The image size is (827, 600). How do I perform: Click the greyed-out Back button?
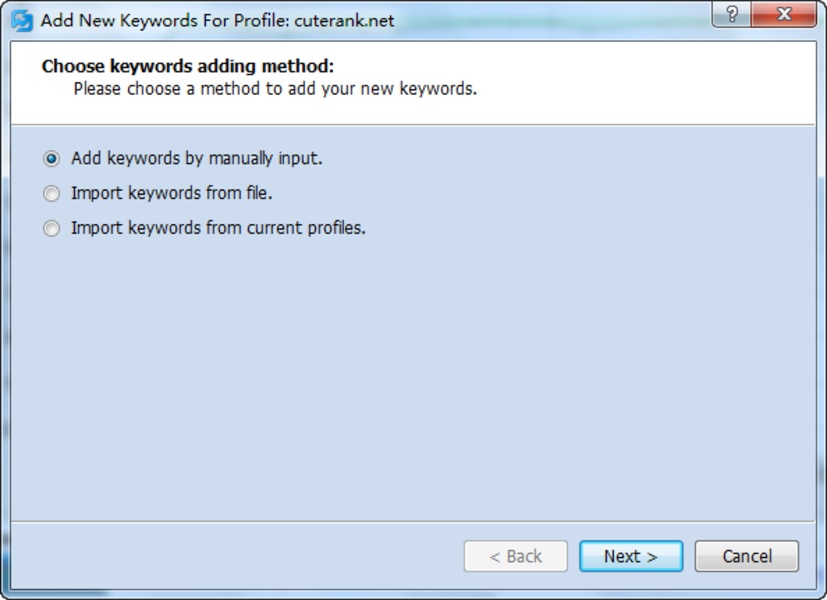click(515, 556)
